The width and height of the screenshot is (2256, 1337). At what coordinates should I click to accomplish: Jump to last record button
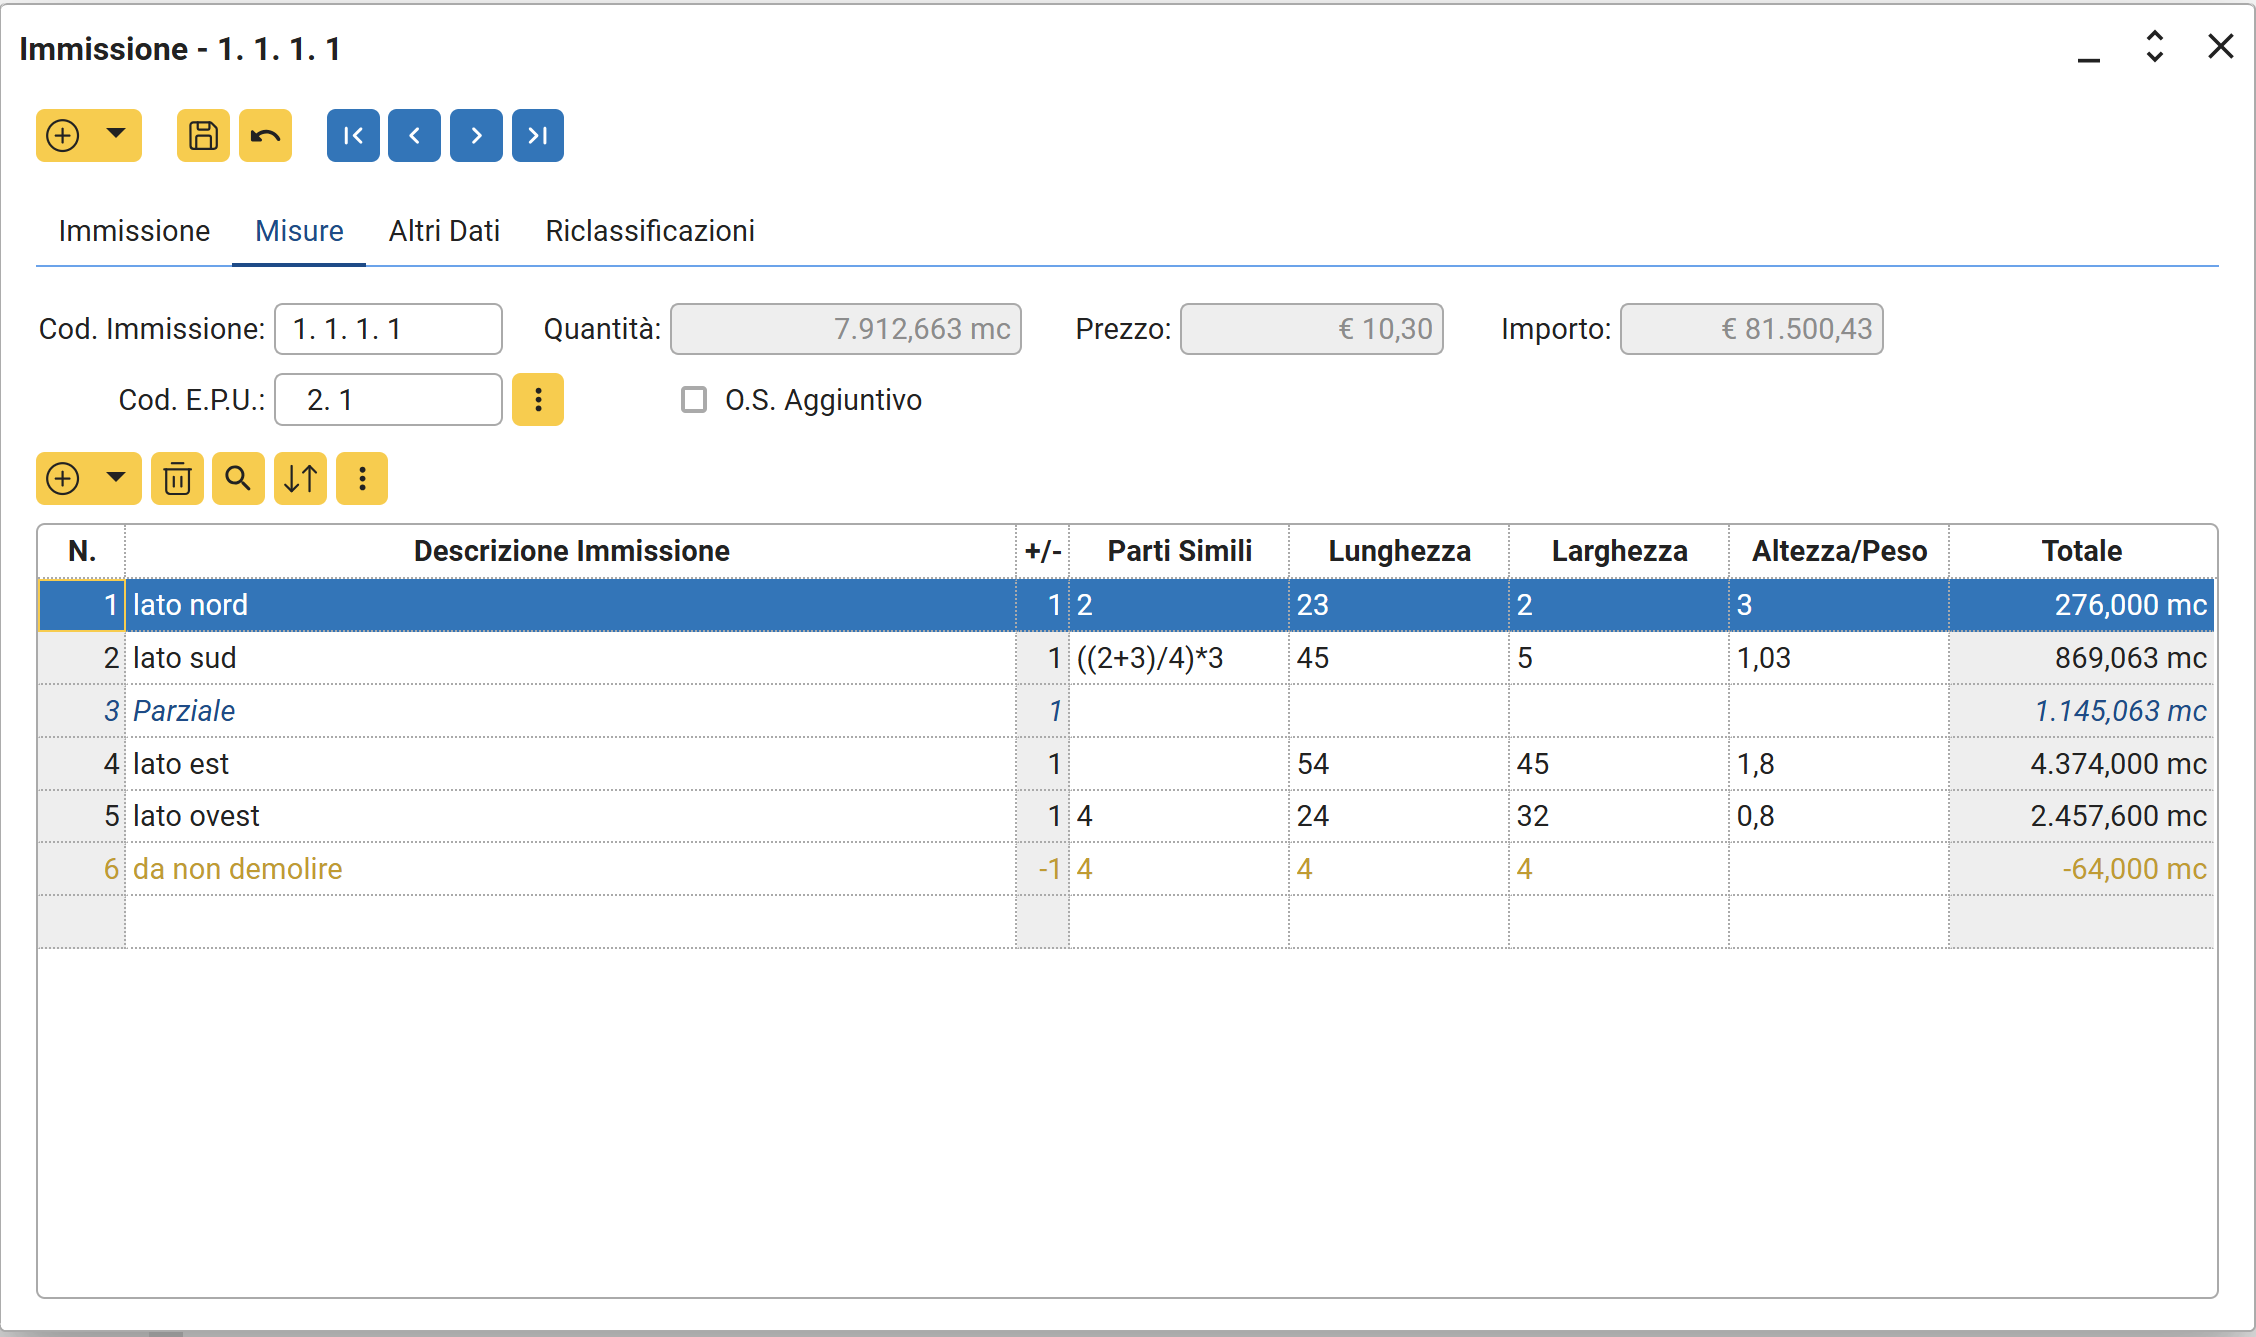point(538,135)
